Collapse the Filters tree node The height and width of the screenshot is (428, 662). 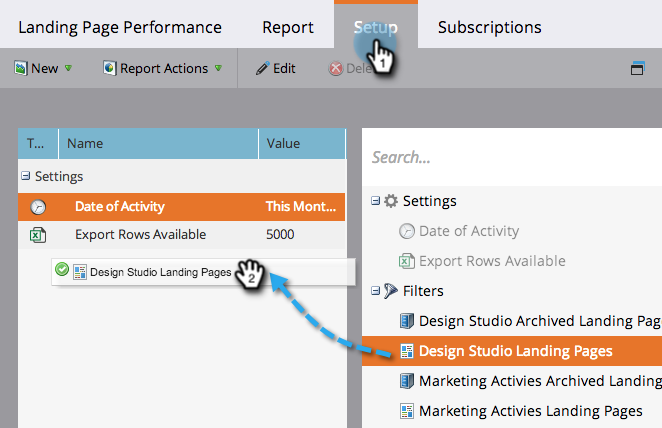click(x=375, y=291)
